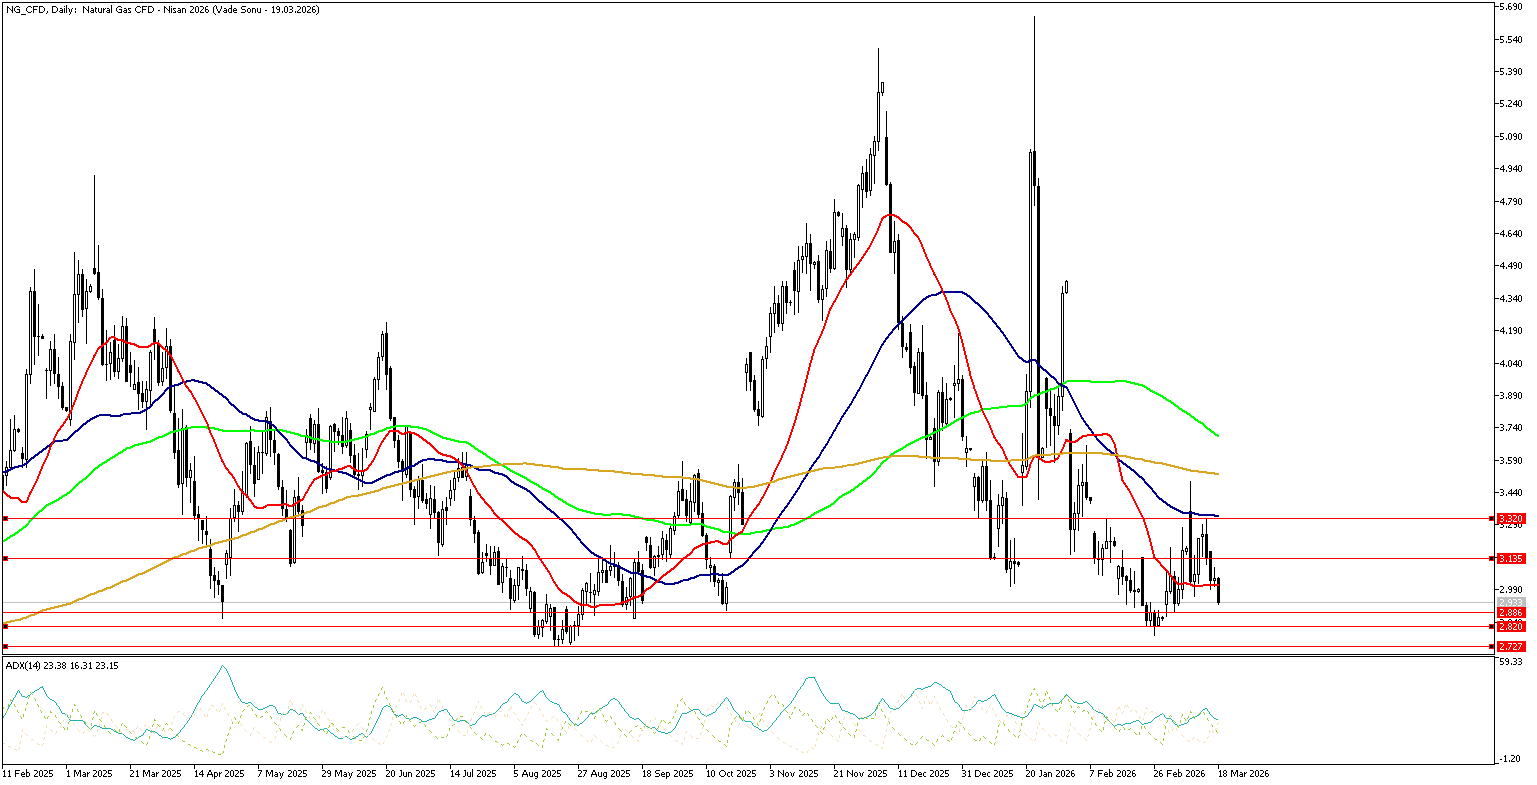
Task: Click the 4.490 price axis label
Action: pos(1510,266)
